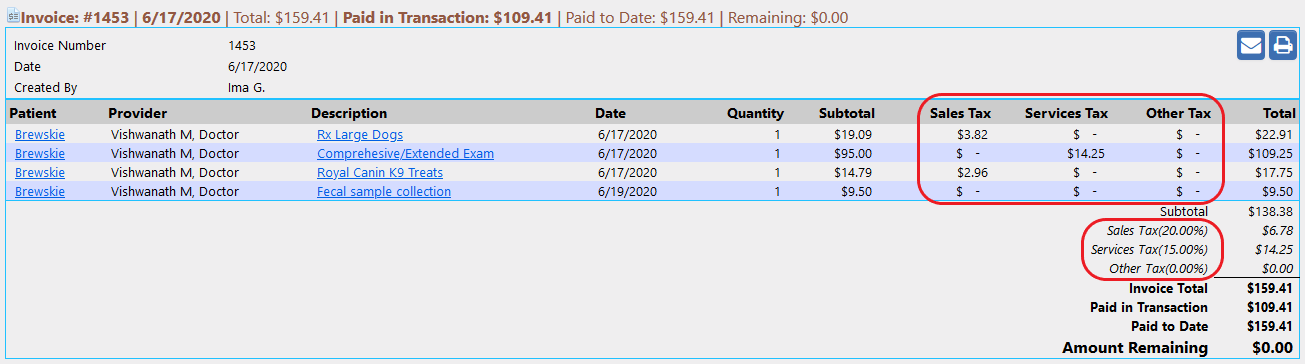This screenshot has width=1305, height=364.
Task: Click the Description column header
Action: (349, 113)
